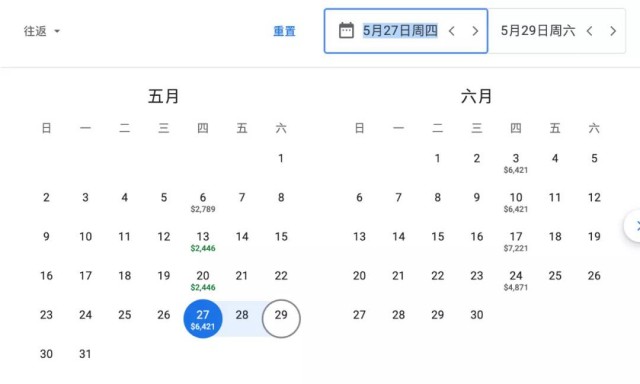
Task: Select June 3 priced $6,421
Action: (516, 163)
